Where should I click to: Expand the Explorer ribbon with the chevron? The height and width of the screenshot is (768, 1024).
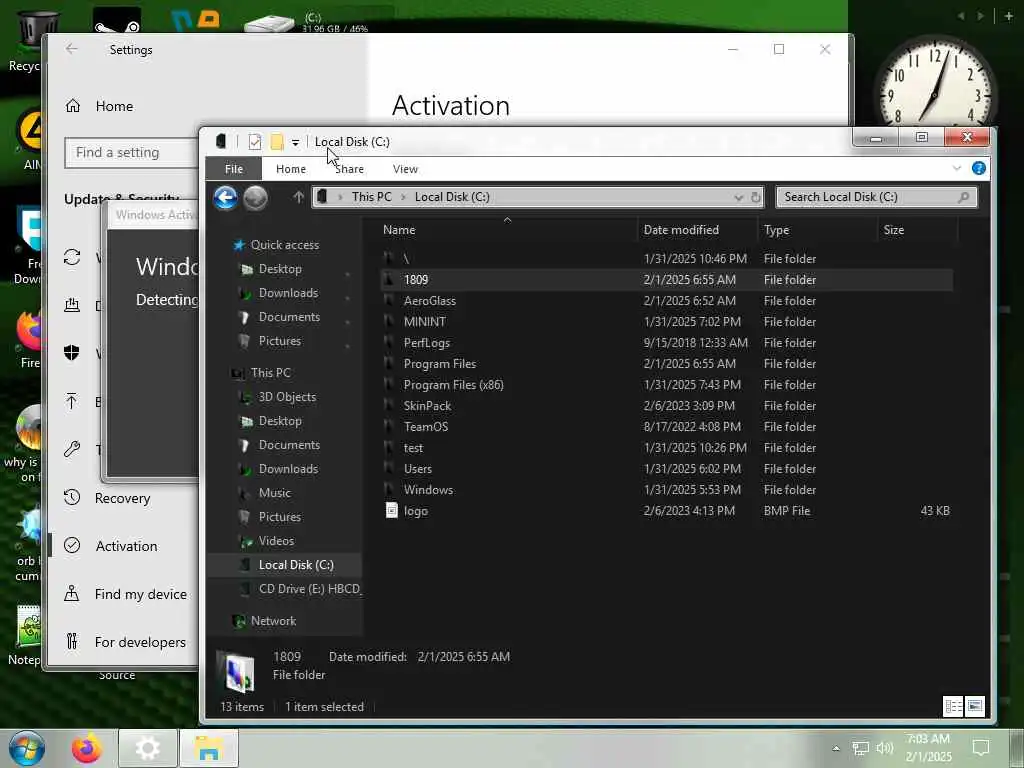(x=957, y=168)
